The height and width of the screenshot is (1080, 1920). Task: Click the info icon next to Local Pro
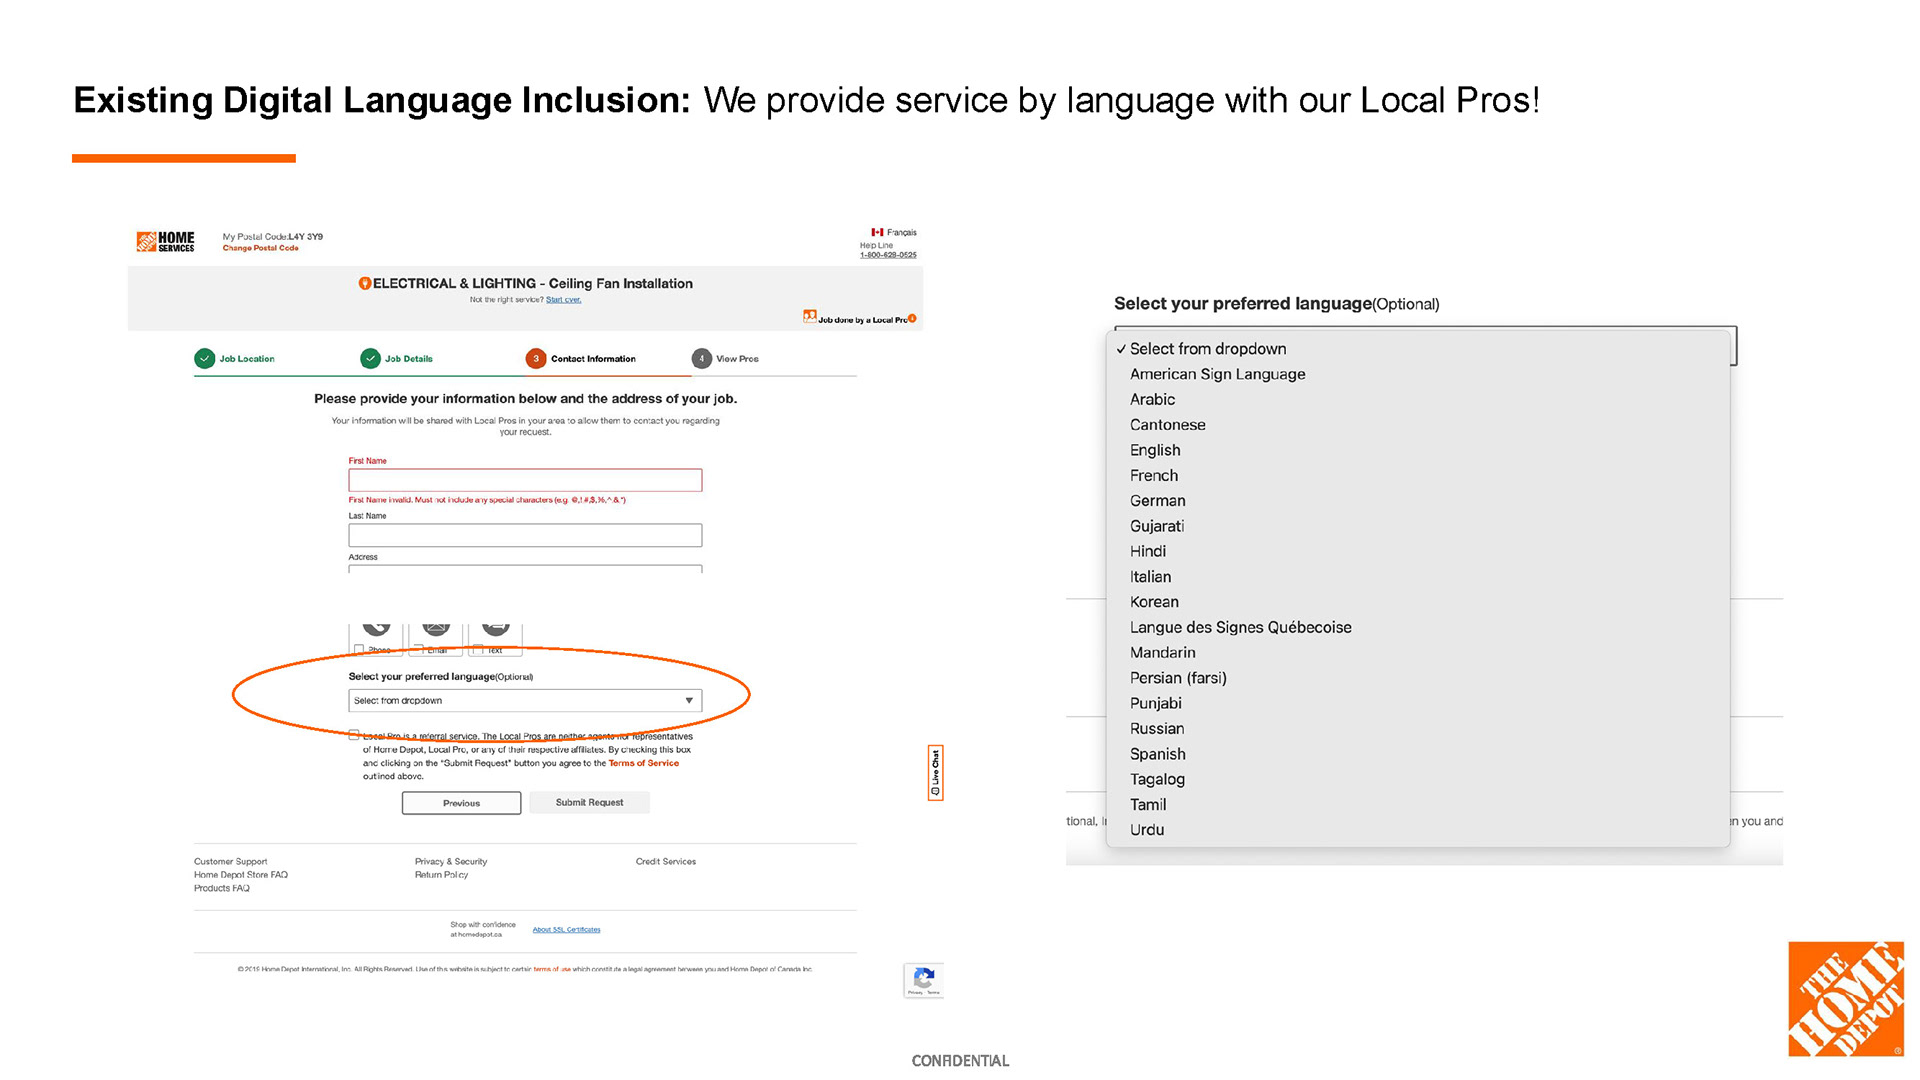click(x=912, y=319)
